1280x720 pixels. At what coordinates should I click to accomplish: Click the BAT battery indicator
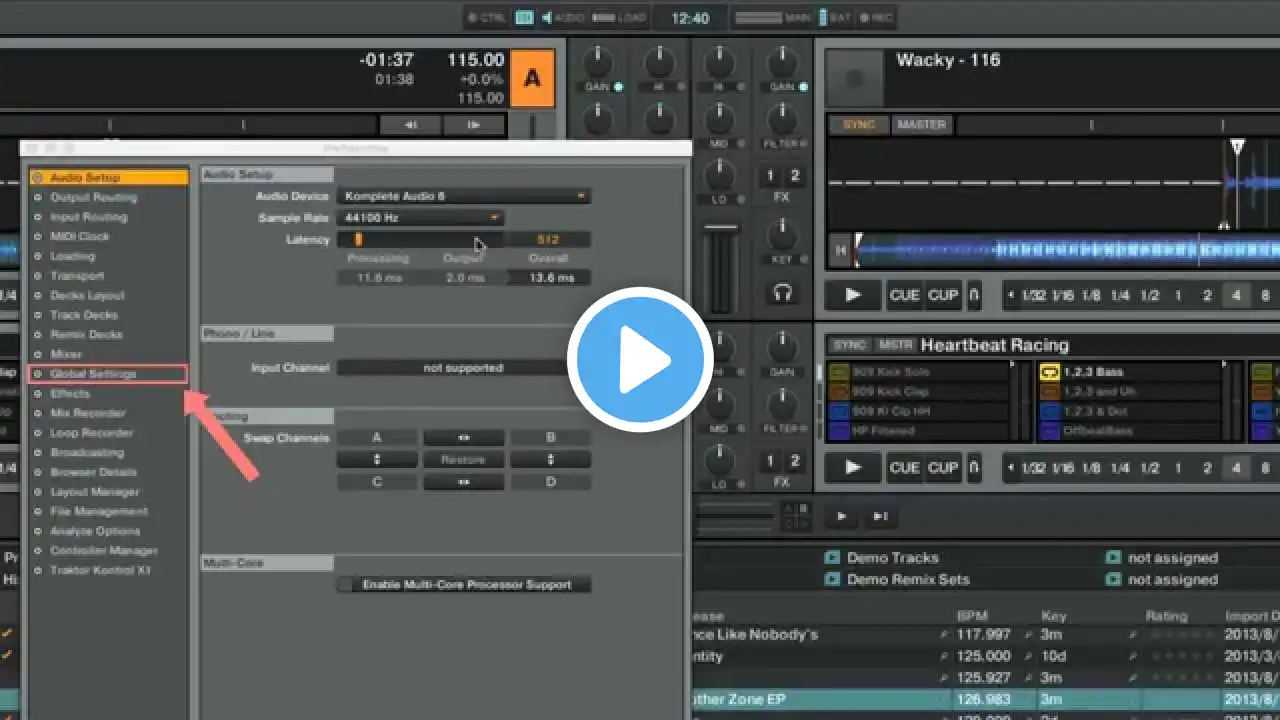837,18
